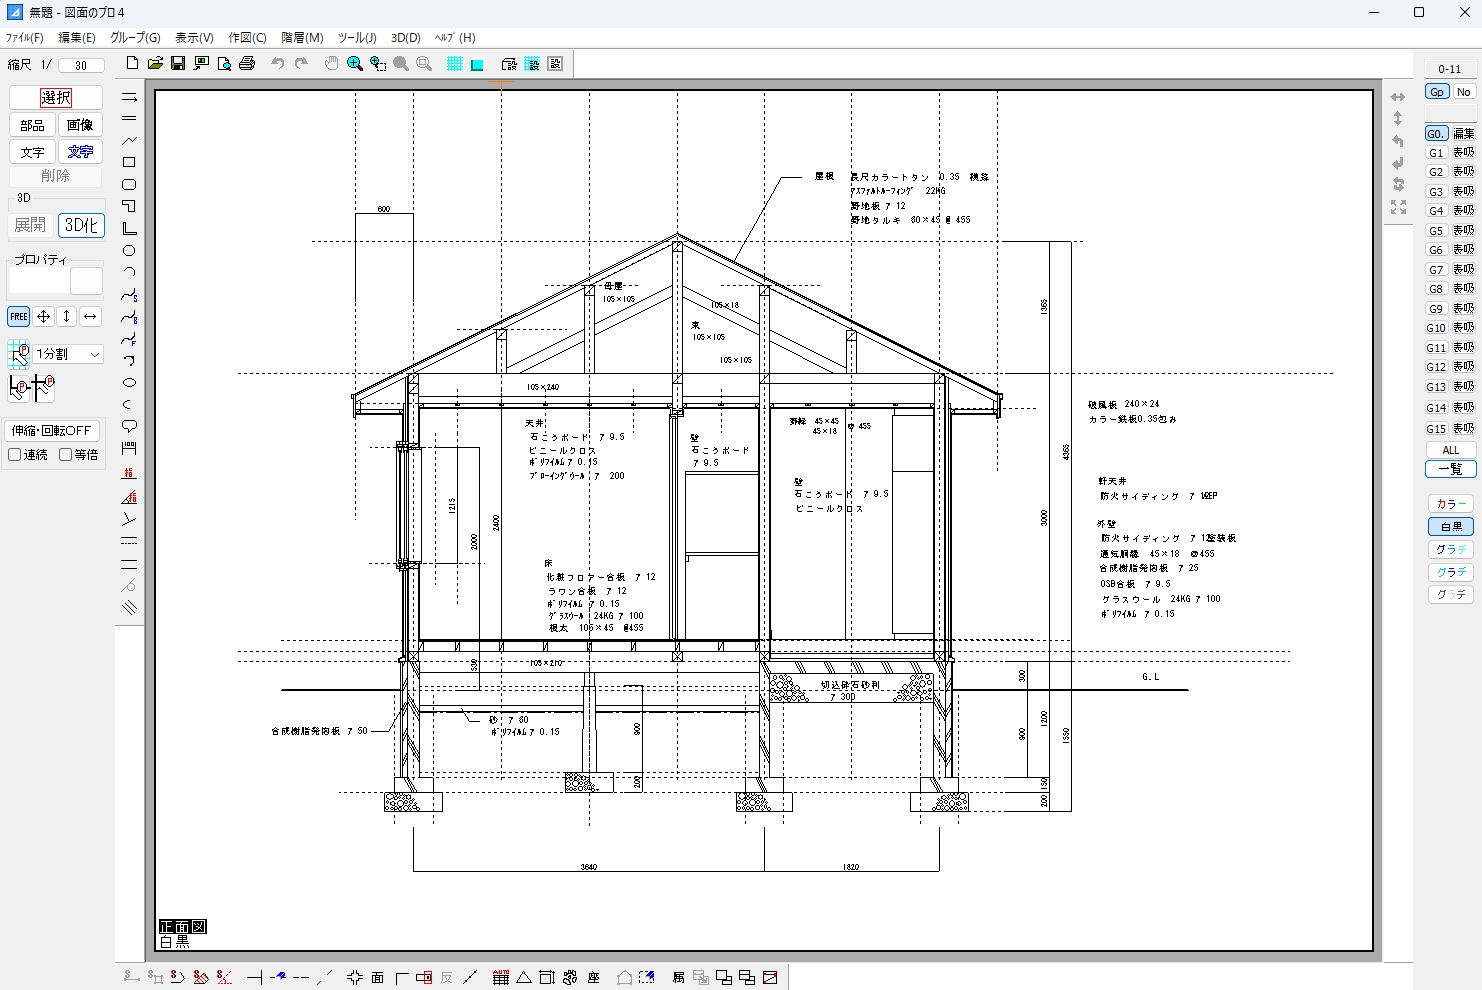Enable the 等倍 checkbox
The image size is (1482, 990).
pyautogui.click(x=66, y=455)
